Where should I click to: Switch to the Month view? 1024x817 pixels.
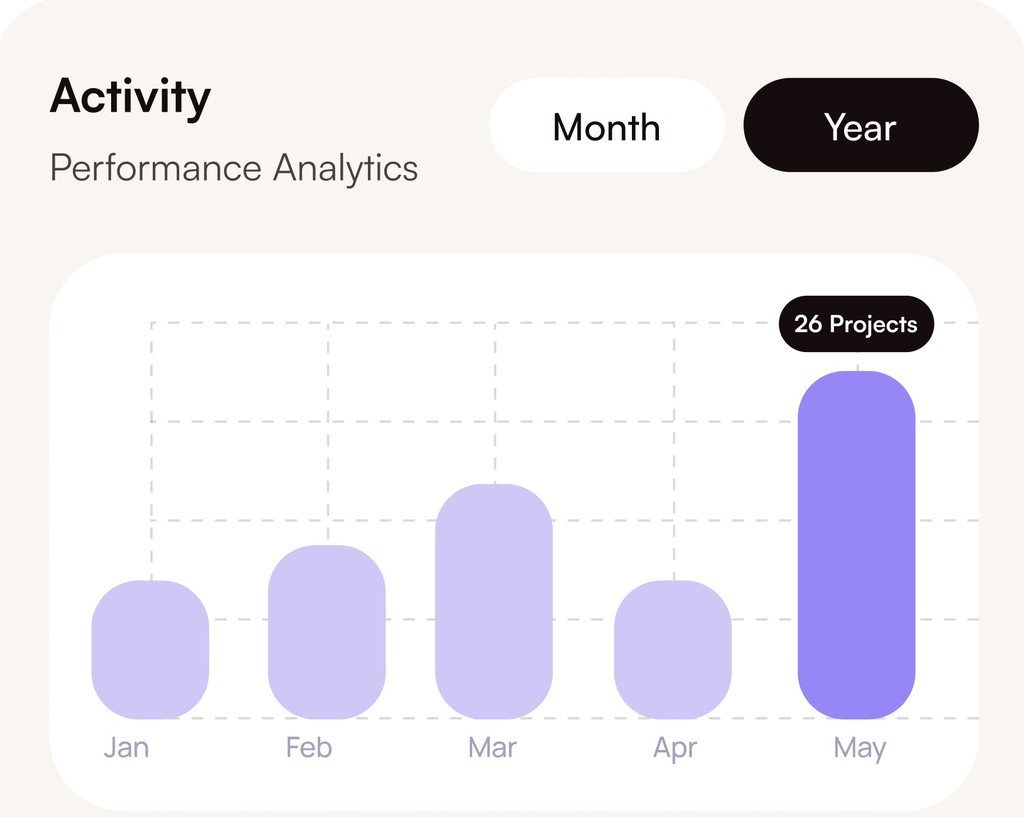[x=606, y=127]
